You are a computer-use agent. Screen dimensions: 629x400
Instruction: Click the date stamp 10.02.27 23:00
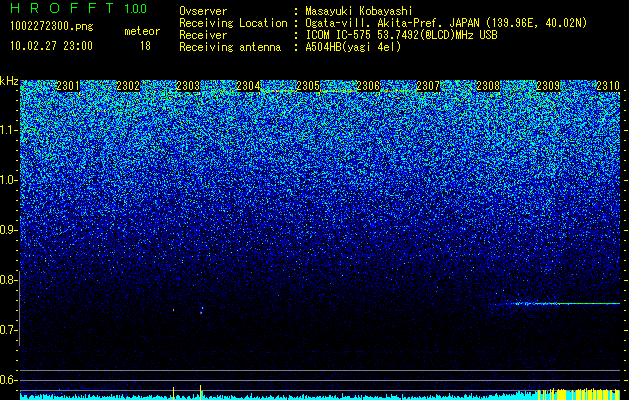coord(52,46)
